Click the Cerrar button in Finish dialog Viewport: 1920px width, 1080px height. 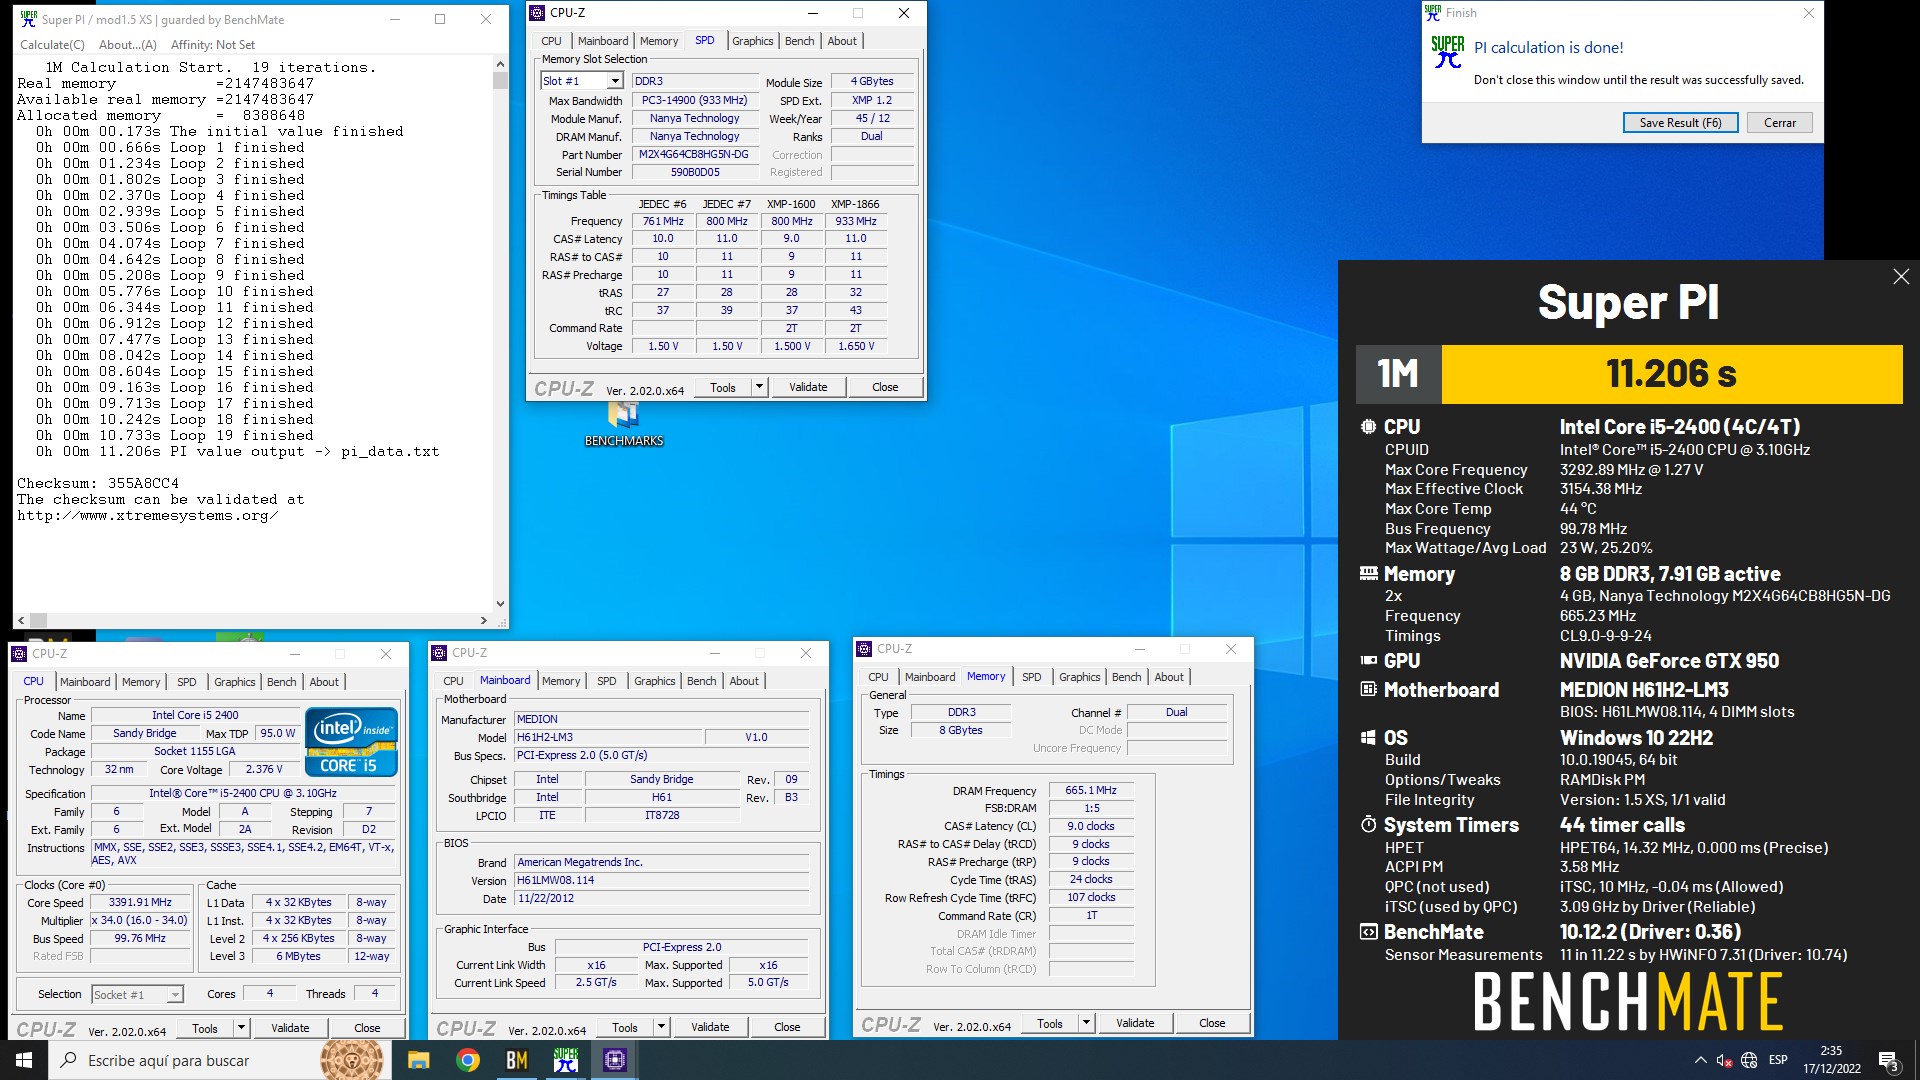1779,123
